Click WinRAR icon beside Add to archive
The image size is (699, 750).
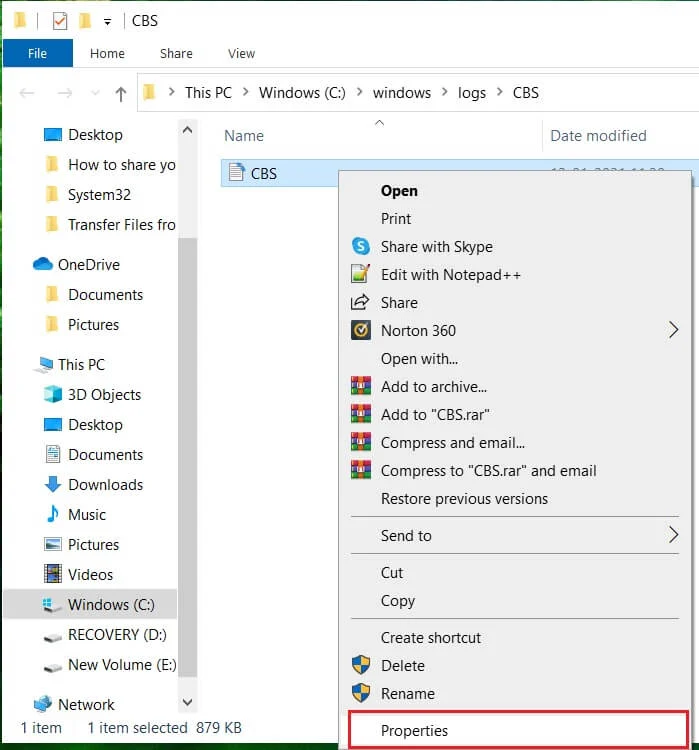point(361,386)
